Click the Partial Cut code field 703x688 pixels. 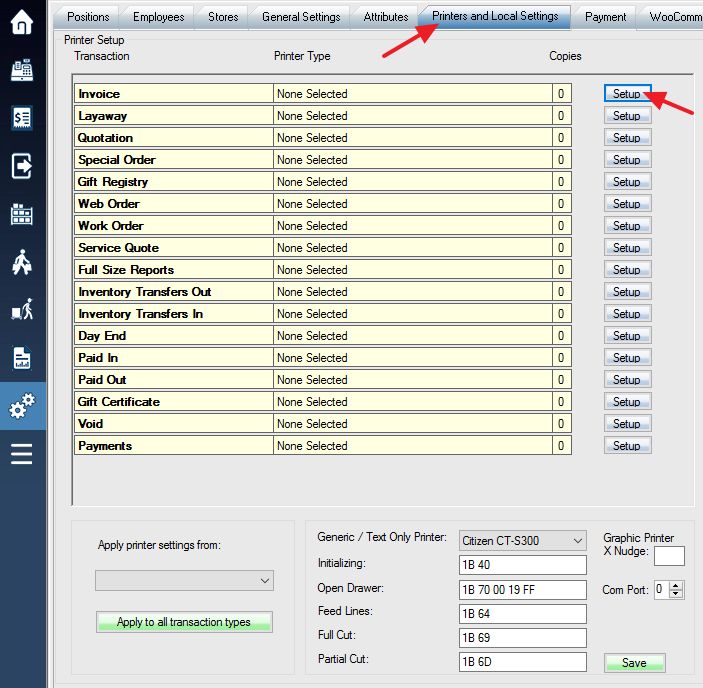tap(523, 662)
